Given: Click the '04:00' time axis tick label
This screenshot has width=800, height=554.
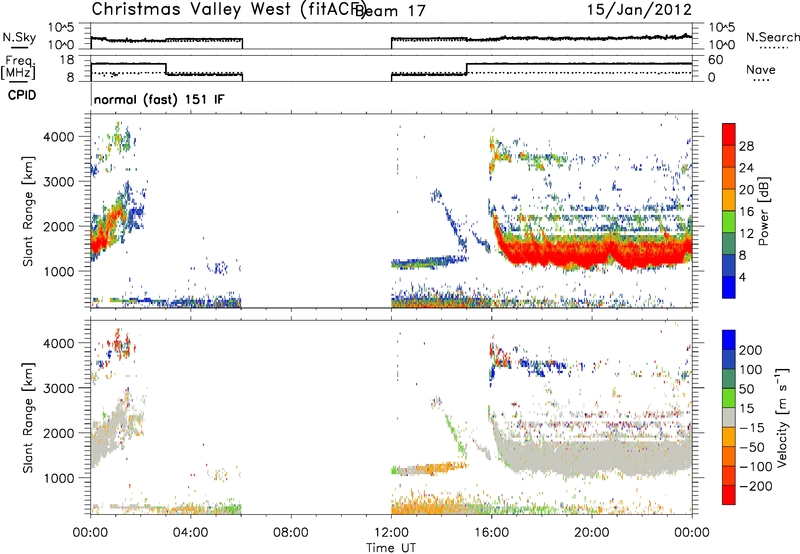Looking at the screenshot, I should (x=190, y=533).
